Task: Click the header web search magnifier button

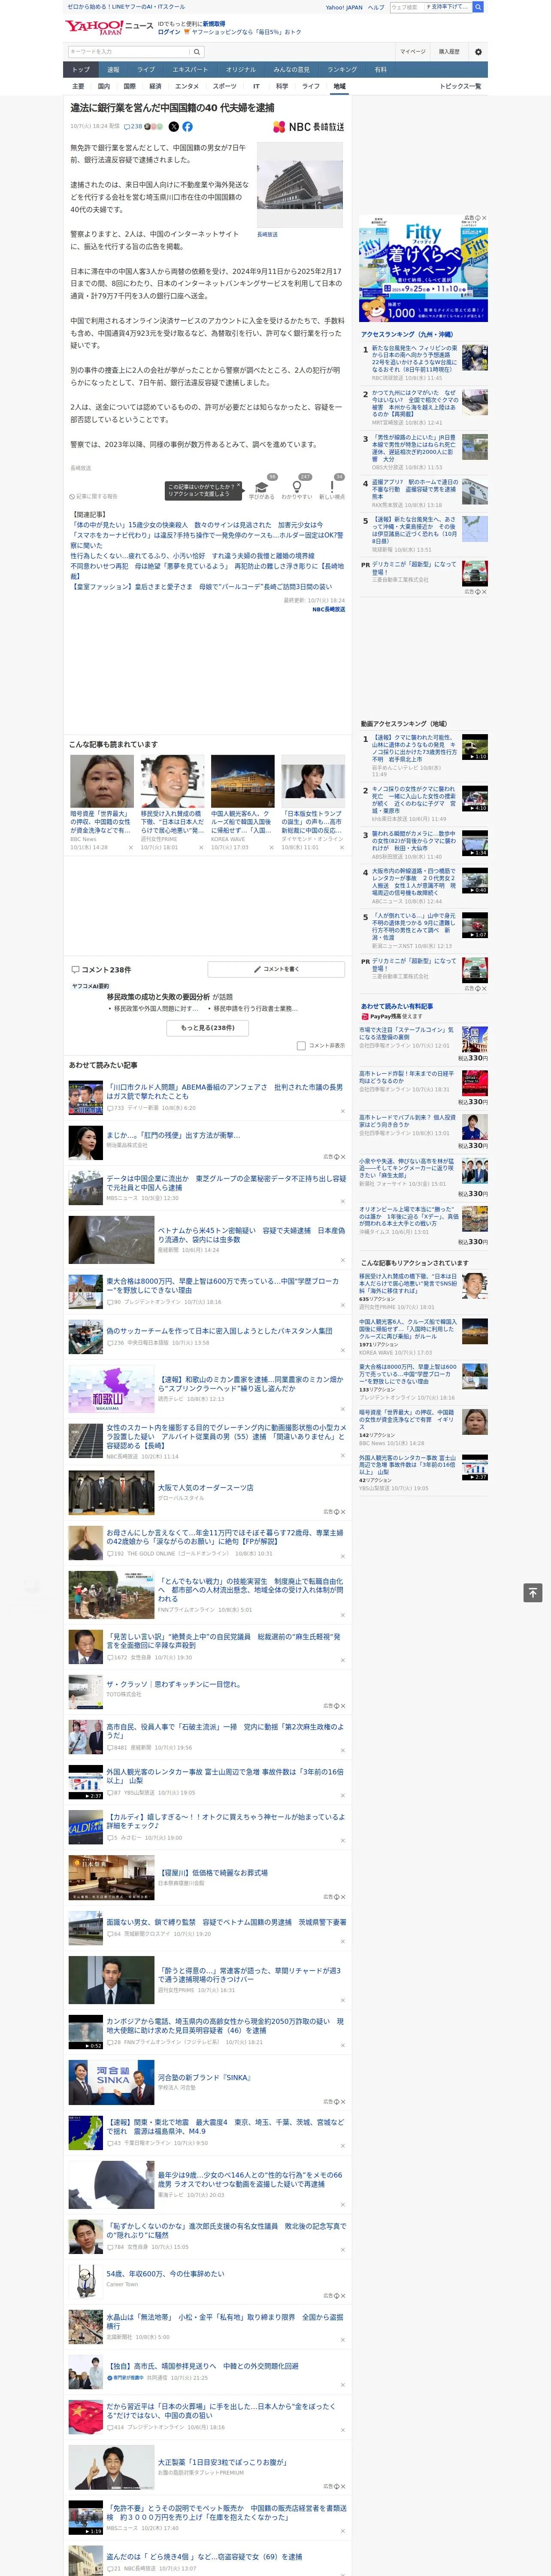Action: 478,7
